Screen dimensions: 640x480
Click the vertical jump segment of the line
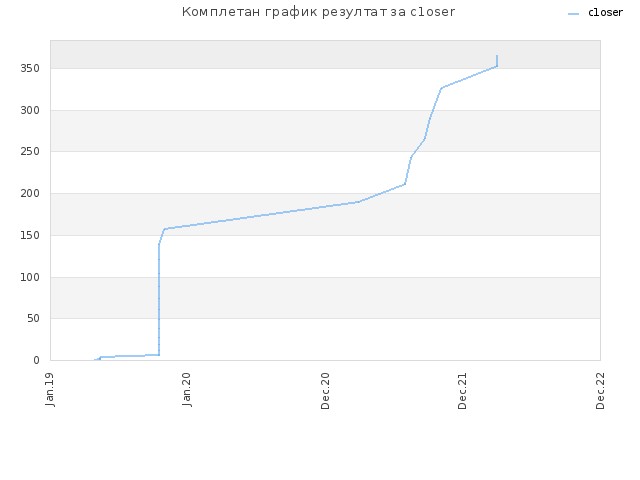[x=159, y=300]
